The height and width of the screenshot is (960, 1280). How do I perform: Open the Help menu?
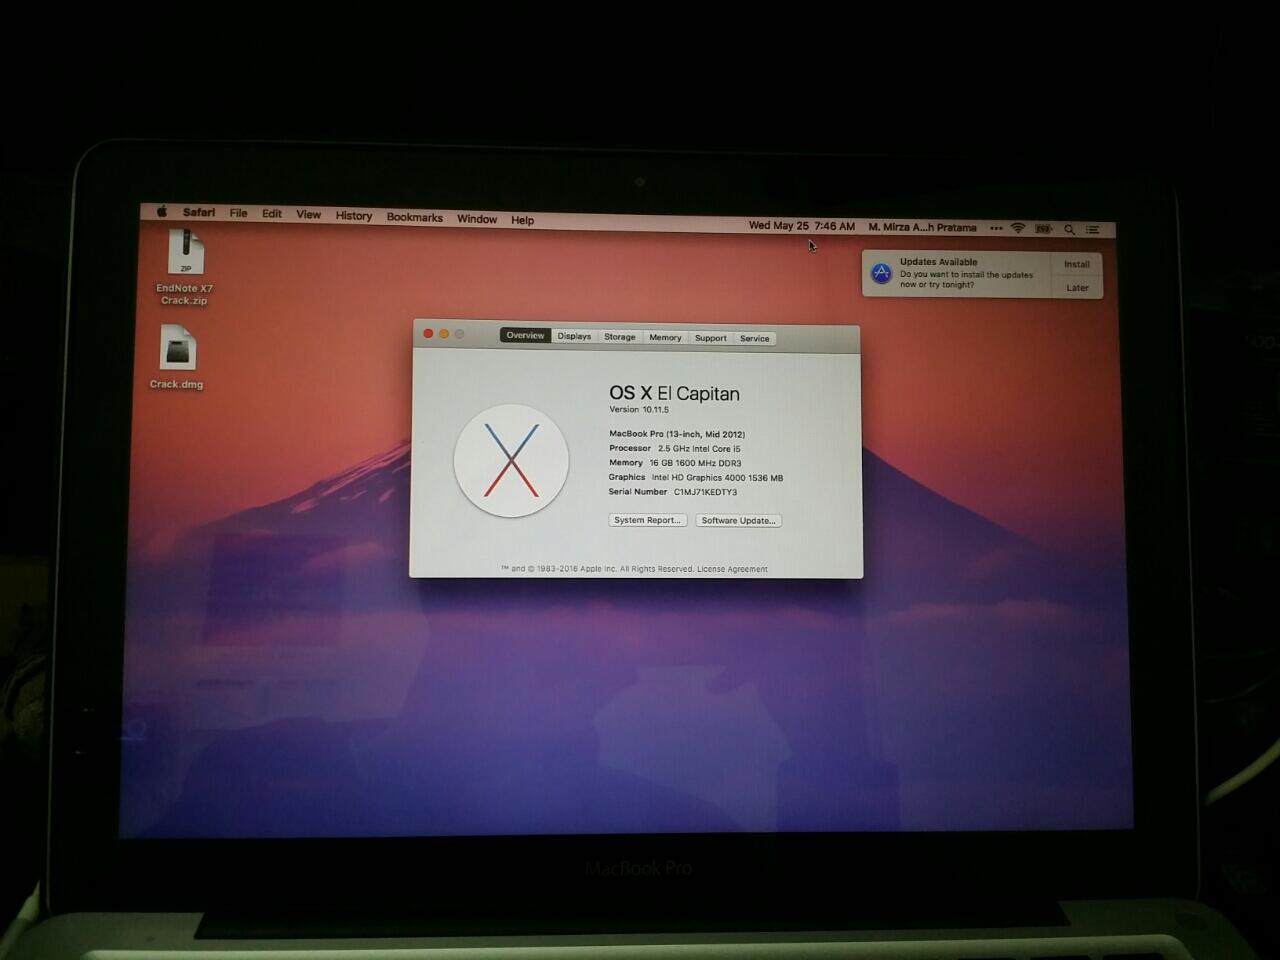coord(522,220)
